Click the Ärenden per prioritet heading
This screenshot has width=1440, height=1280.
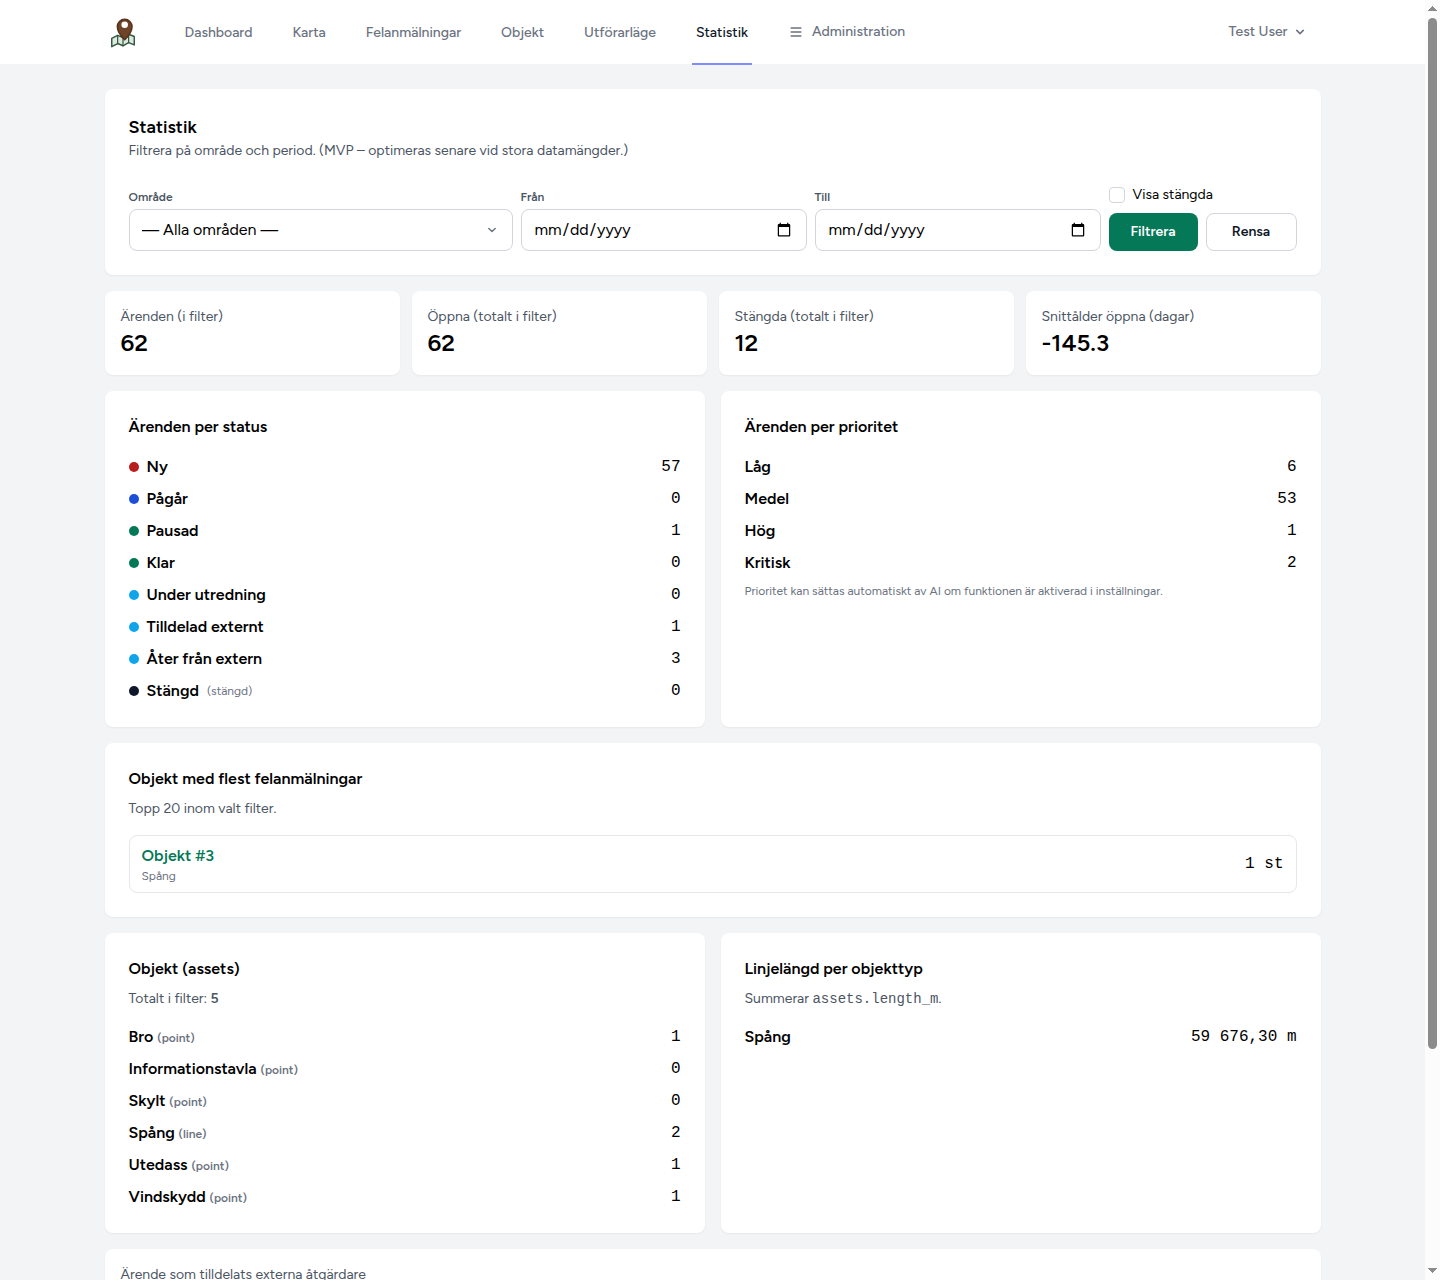point(821,427)
